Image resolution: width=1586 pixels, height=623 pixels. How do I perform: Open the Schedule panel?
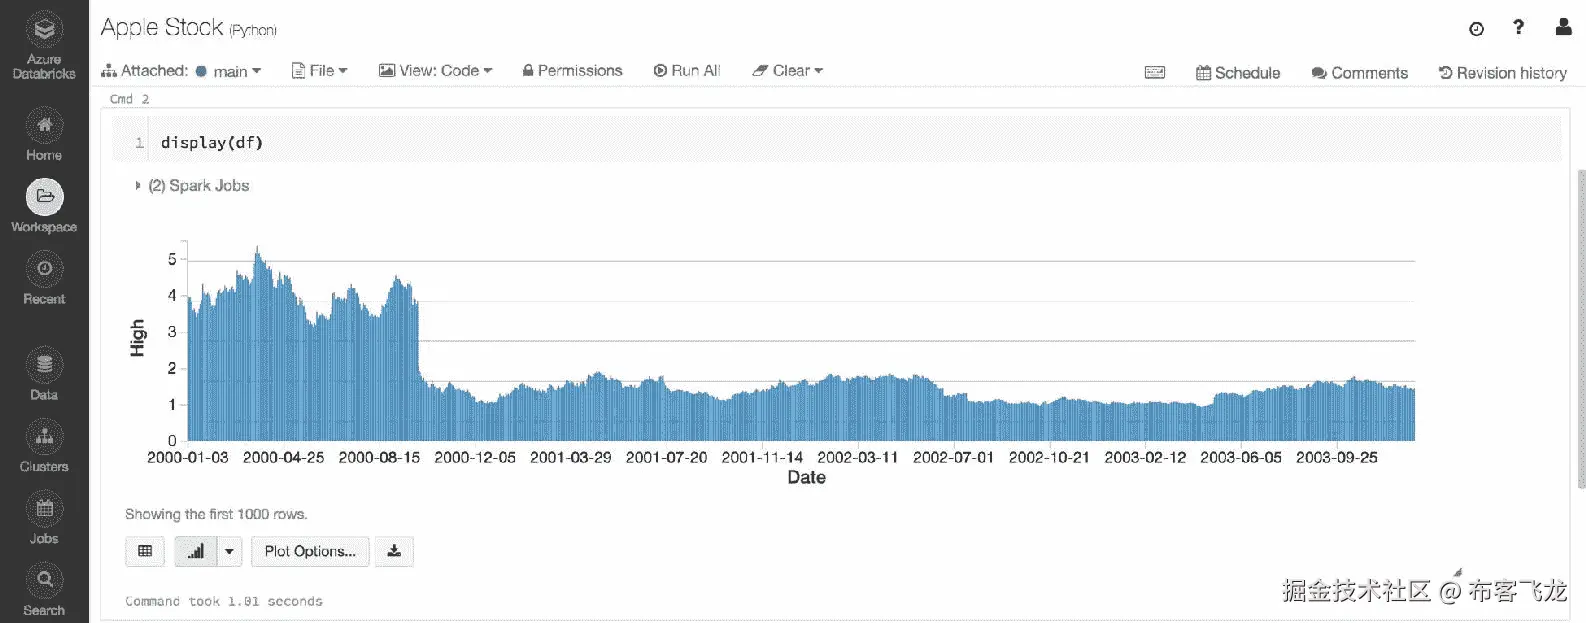click(1238, 73)
